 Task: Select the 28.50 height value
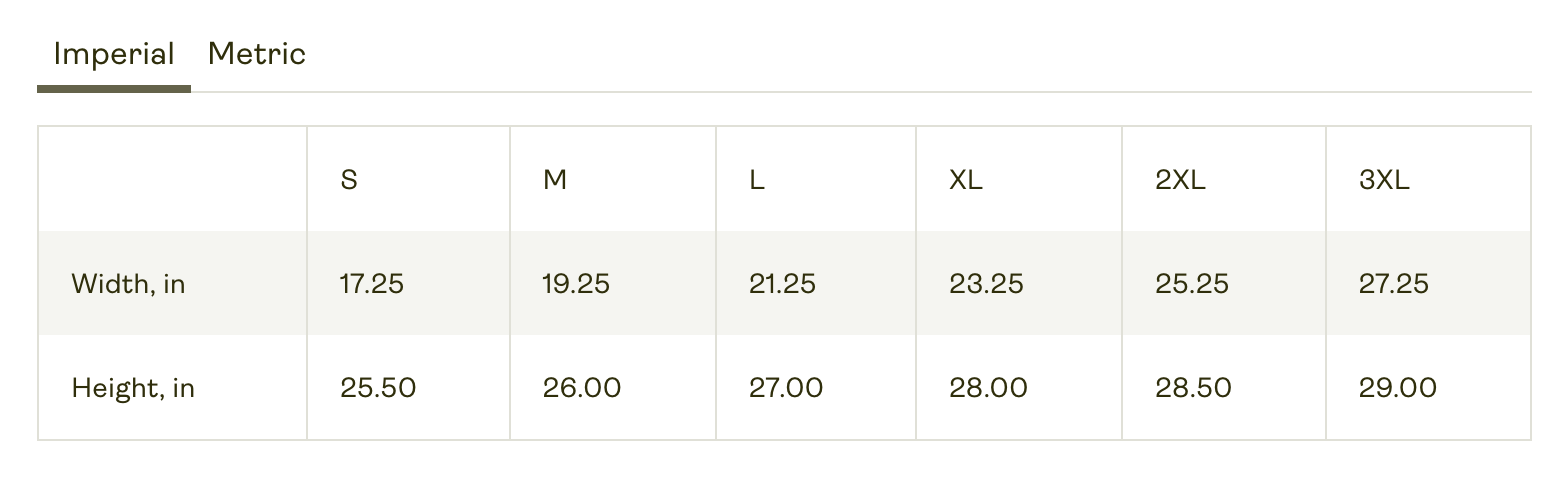(x=1193, y=388)
